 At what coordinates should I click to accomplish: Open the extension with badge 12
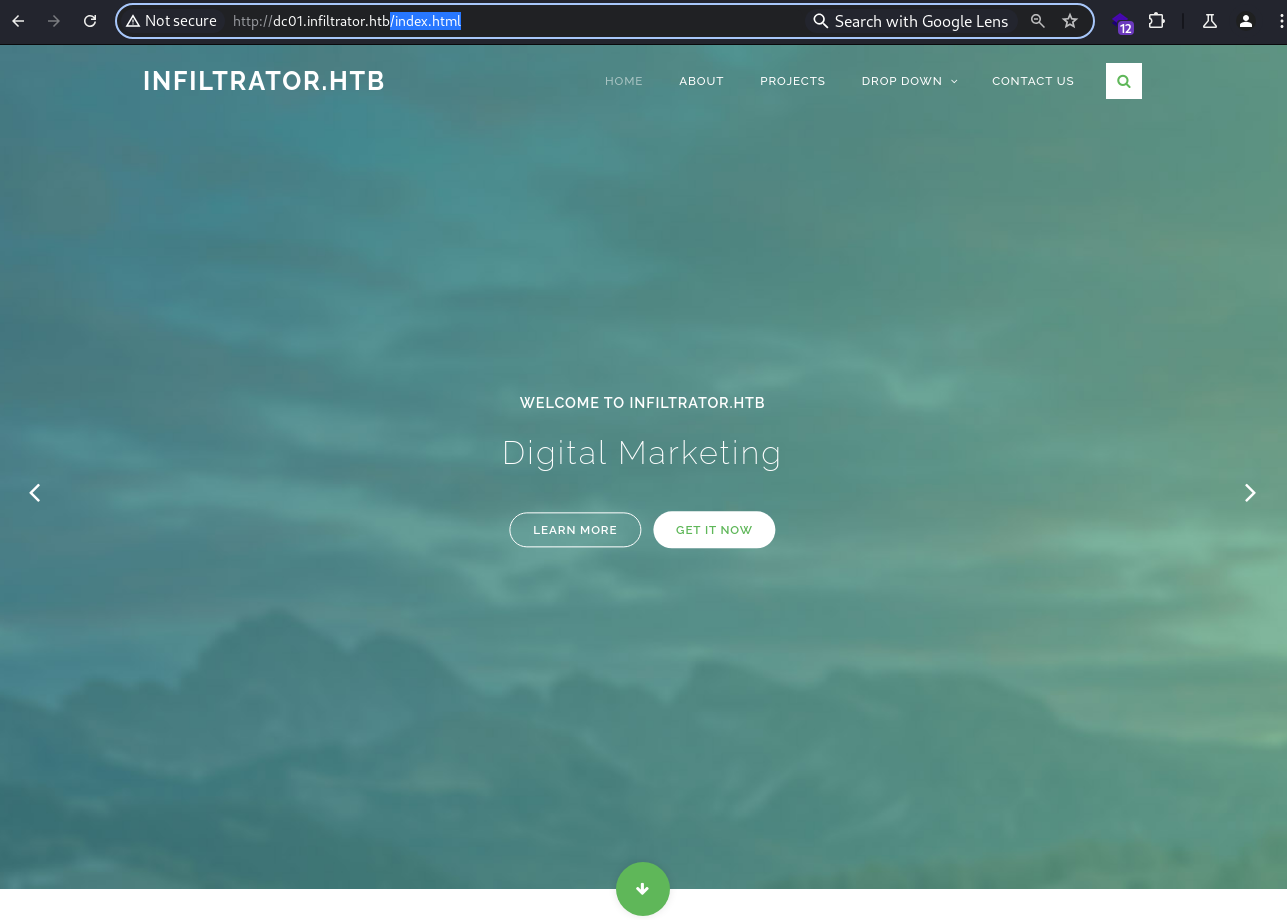point(1123,23)
